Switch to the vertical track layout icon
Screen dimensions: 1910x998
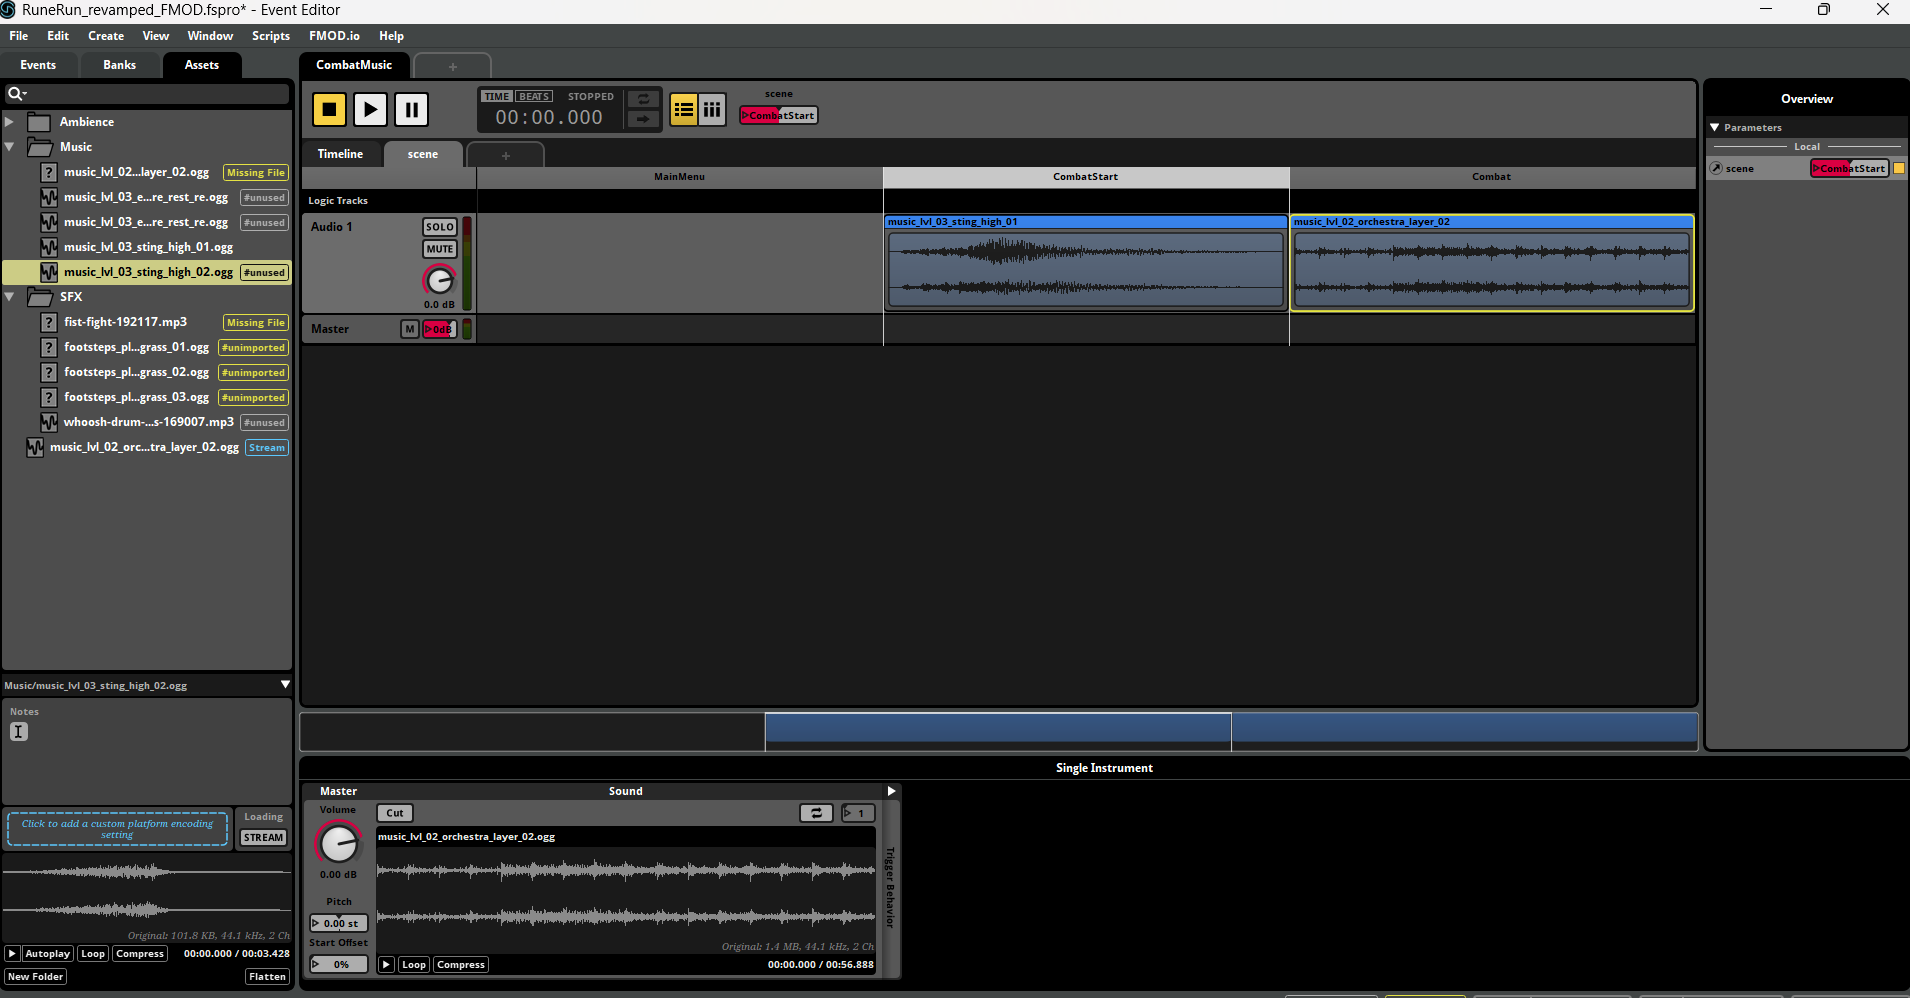(x=712, y=110)
